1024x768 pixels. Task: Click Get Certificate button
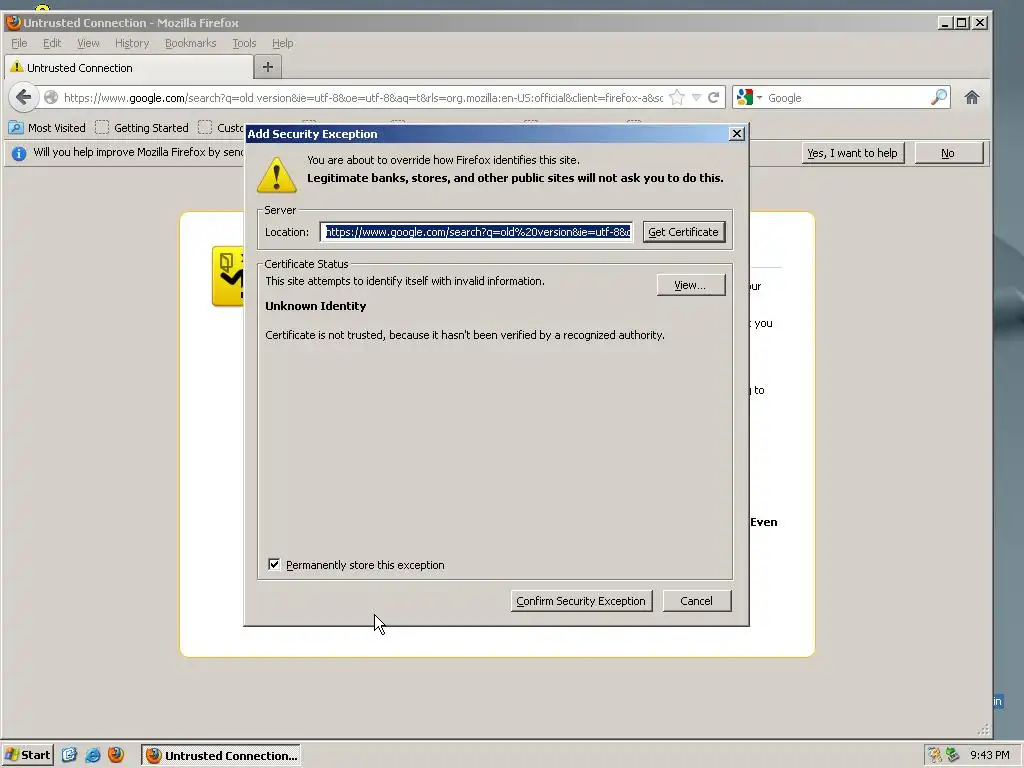684,232
